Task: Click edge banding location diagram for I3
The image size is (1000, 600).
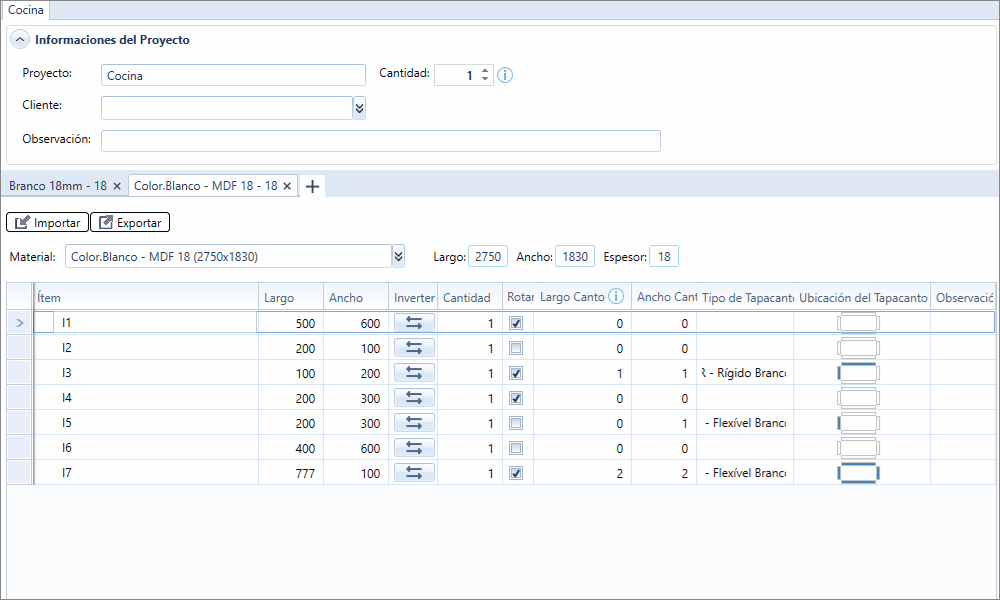Action: tap(858, 373)
